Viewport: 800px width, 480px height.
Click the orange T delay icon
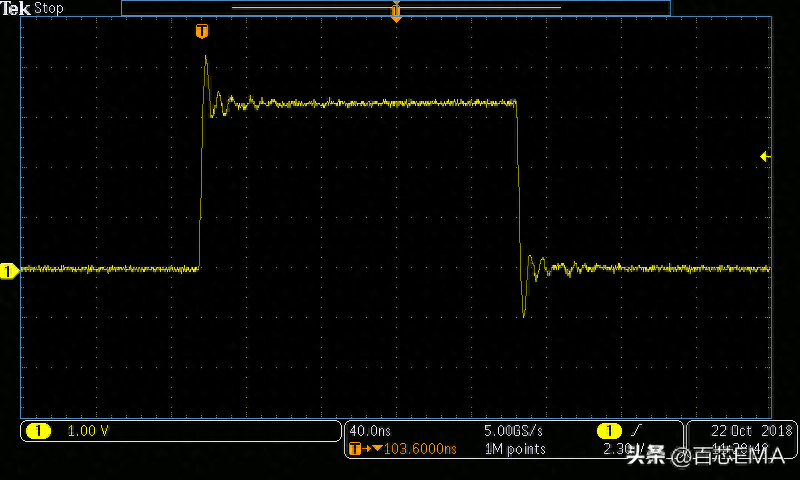tap(355, 450)
